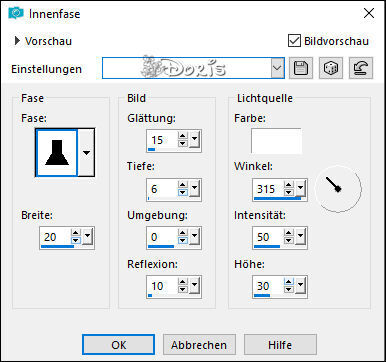
Task: Click the randomize parameters dice icon
Action: [331, 68]
